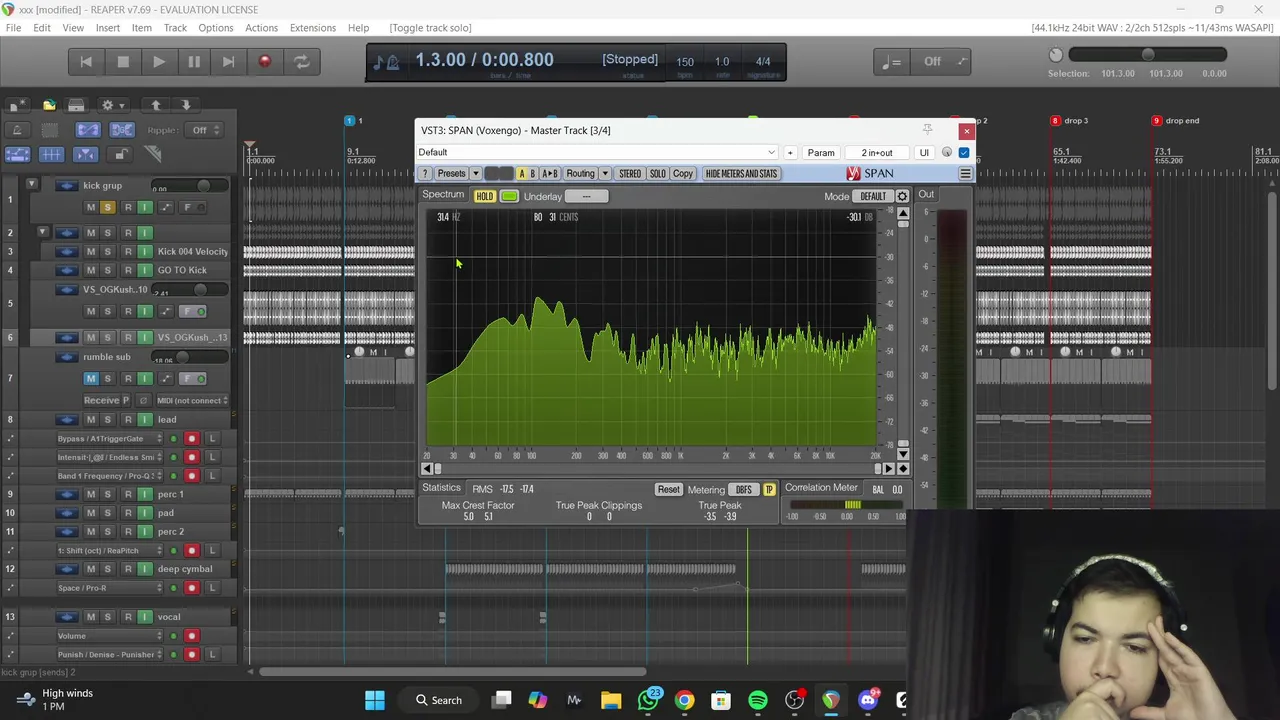Image resolution: width=1280 pixels, height=720 pixels.
Task: Open SPAN spectrum mode settings gear
Action: [x=902, y=196]
